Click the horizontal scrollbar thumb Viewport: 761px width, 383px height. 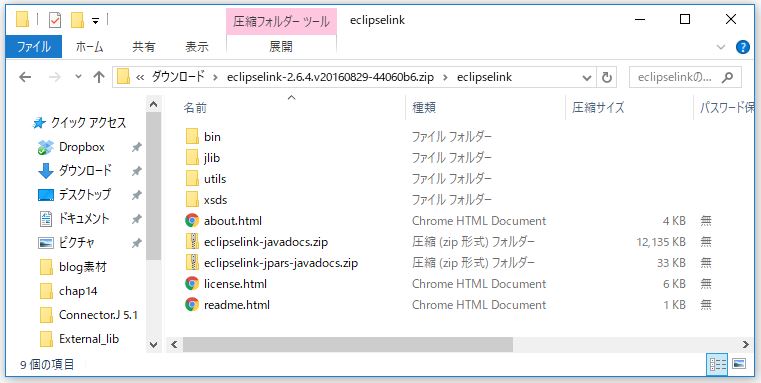pyautogui.click(x=347, y=345)
